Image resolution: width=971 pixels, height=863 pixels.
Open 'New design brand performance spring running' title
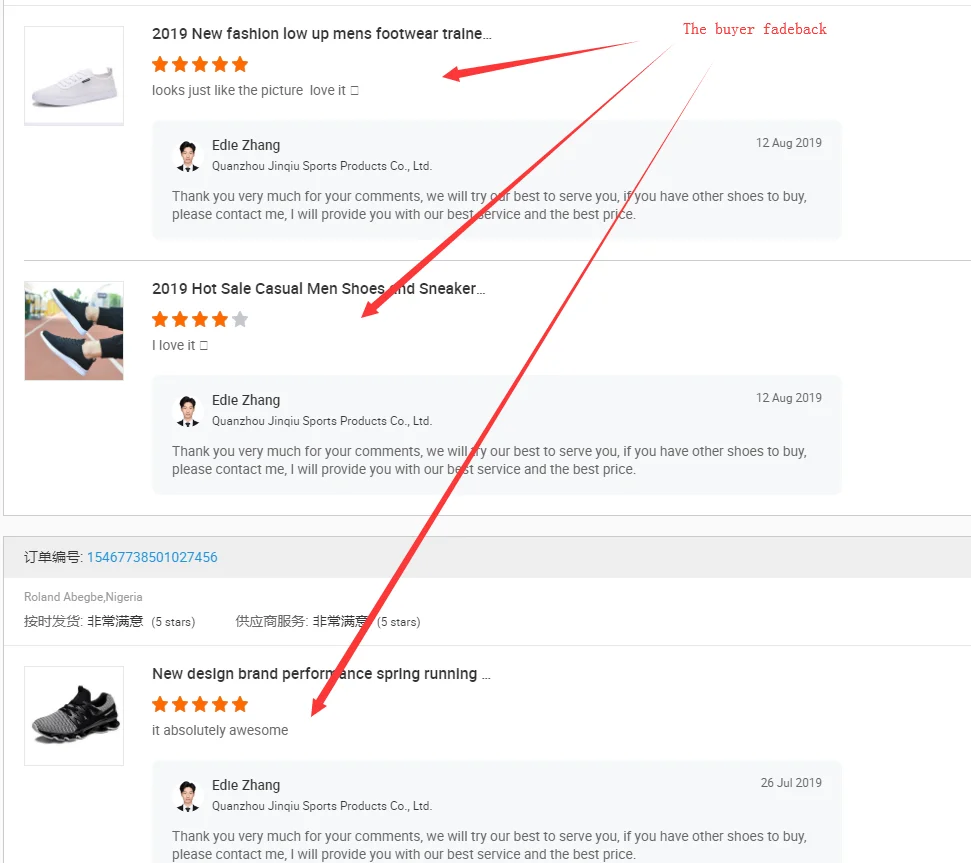click(x=320, y=674)
